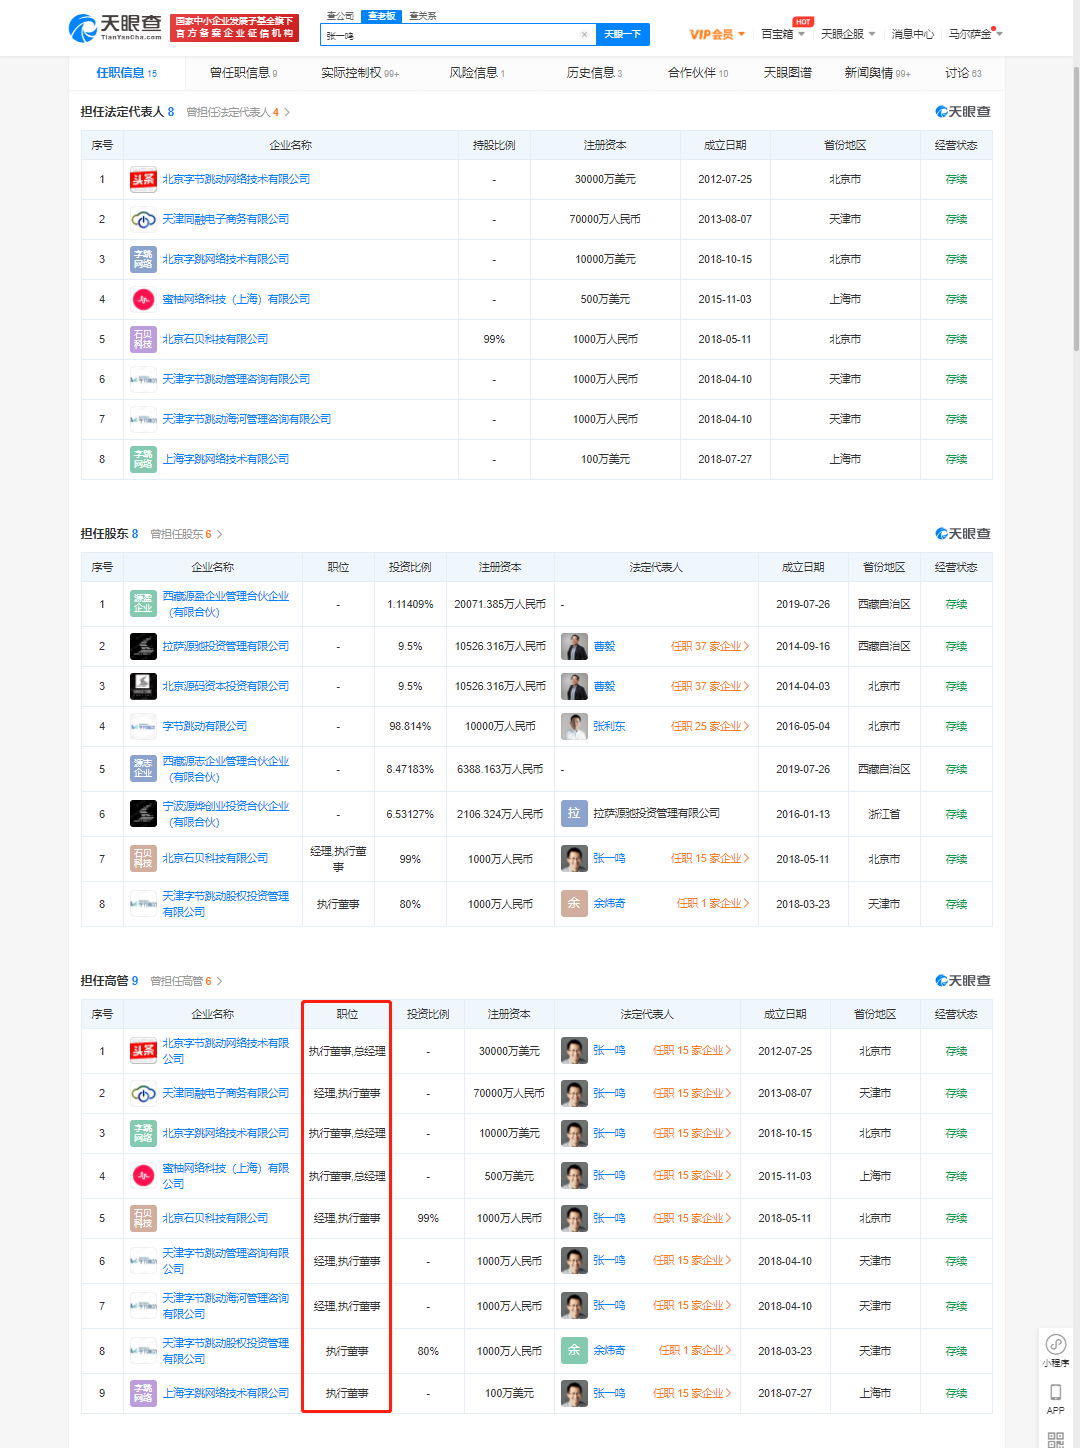Select 查关系 search mode
The width and height of the screenshot is (1080, 1448).
(422, 16)
